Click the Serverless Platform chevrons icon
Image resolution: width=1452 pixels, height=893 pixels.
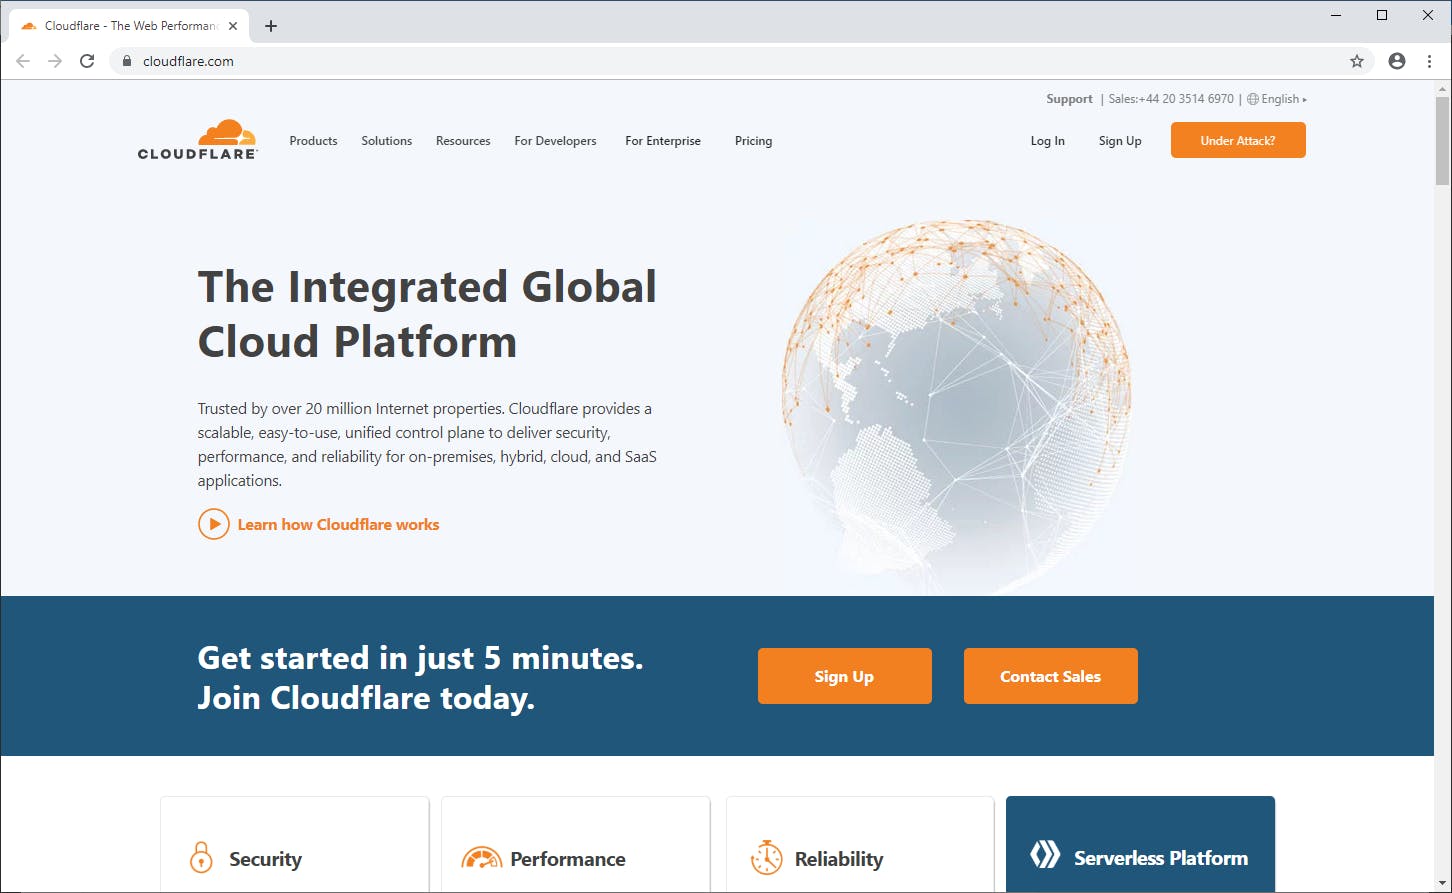coord(1045,855)
